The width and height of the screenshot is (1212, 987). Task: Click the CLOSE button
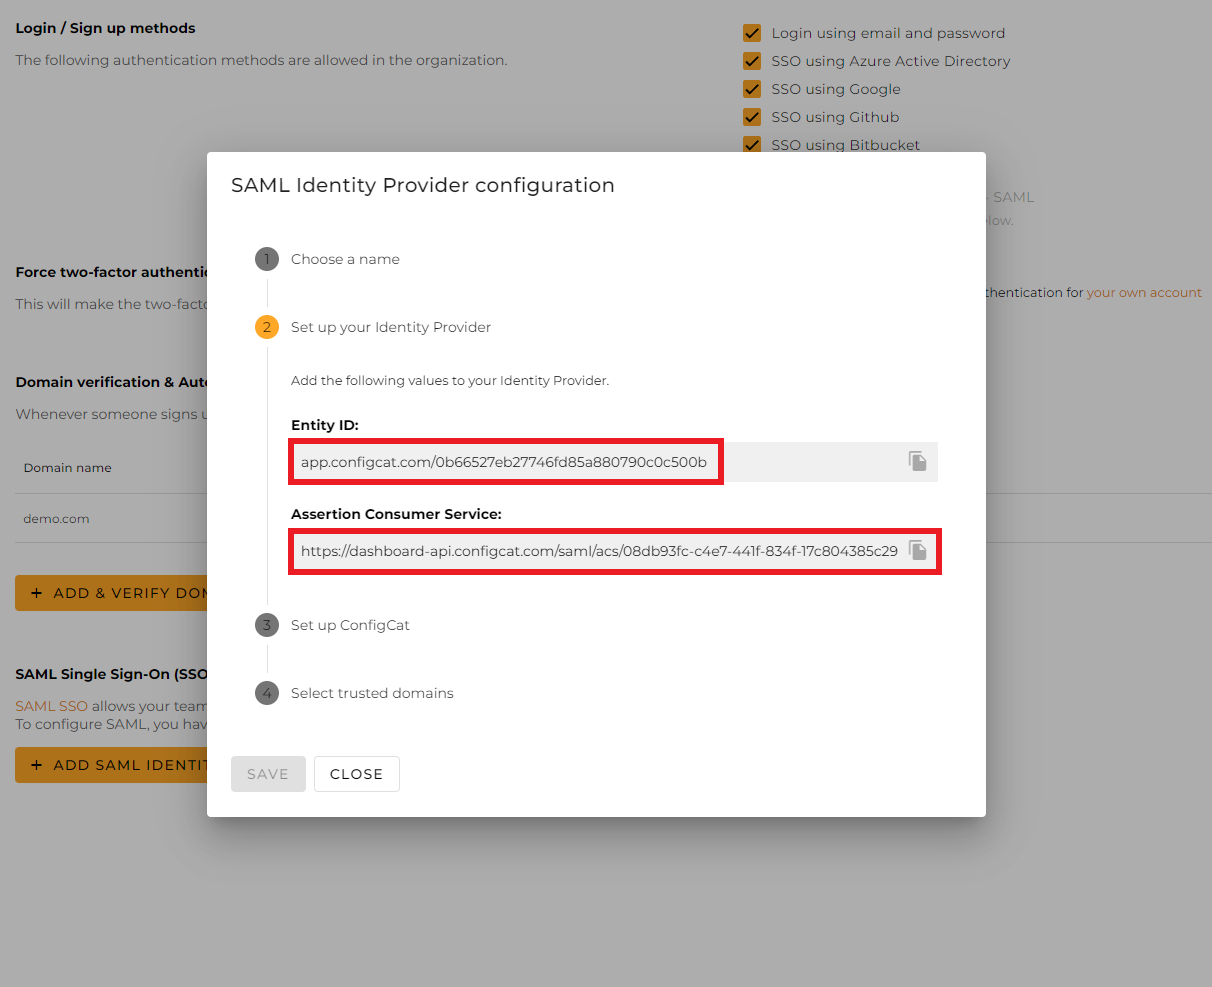pyautogui.click(x=356, y=773)
